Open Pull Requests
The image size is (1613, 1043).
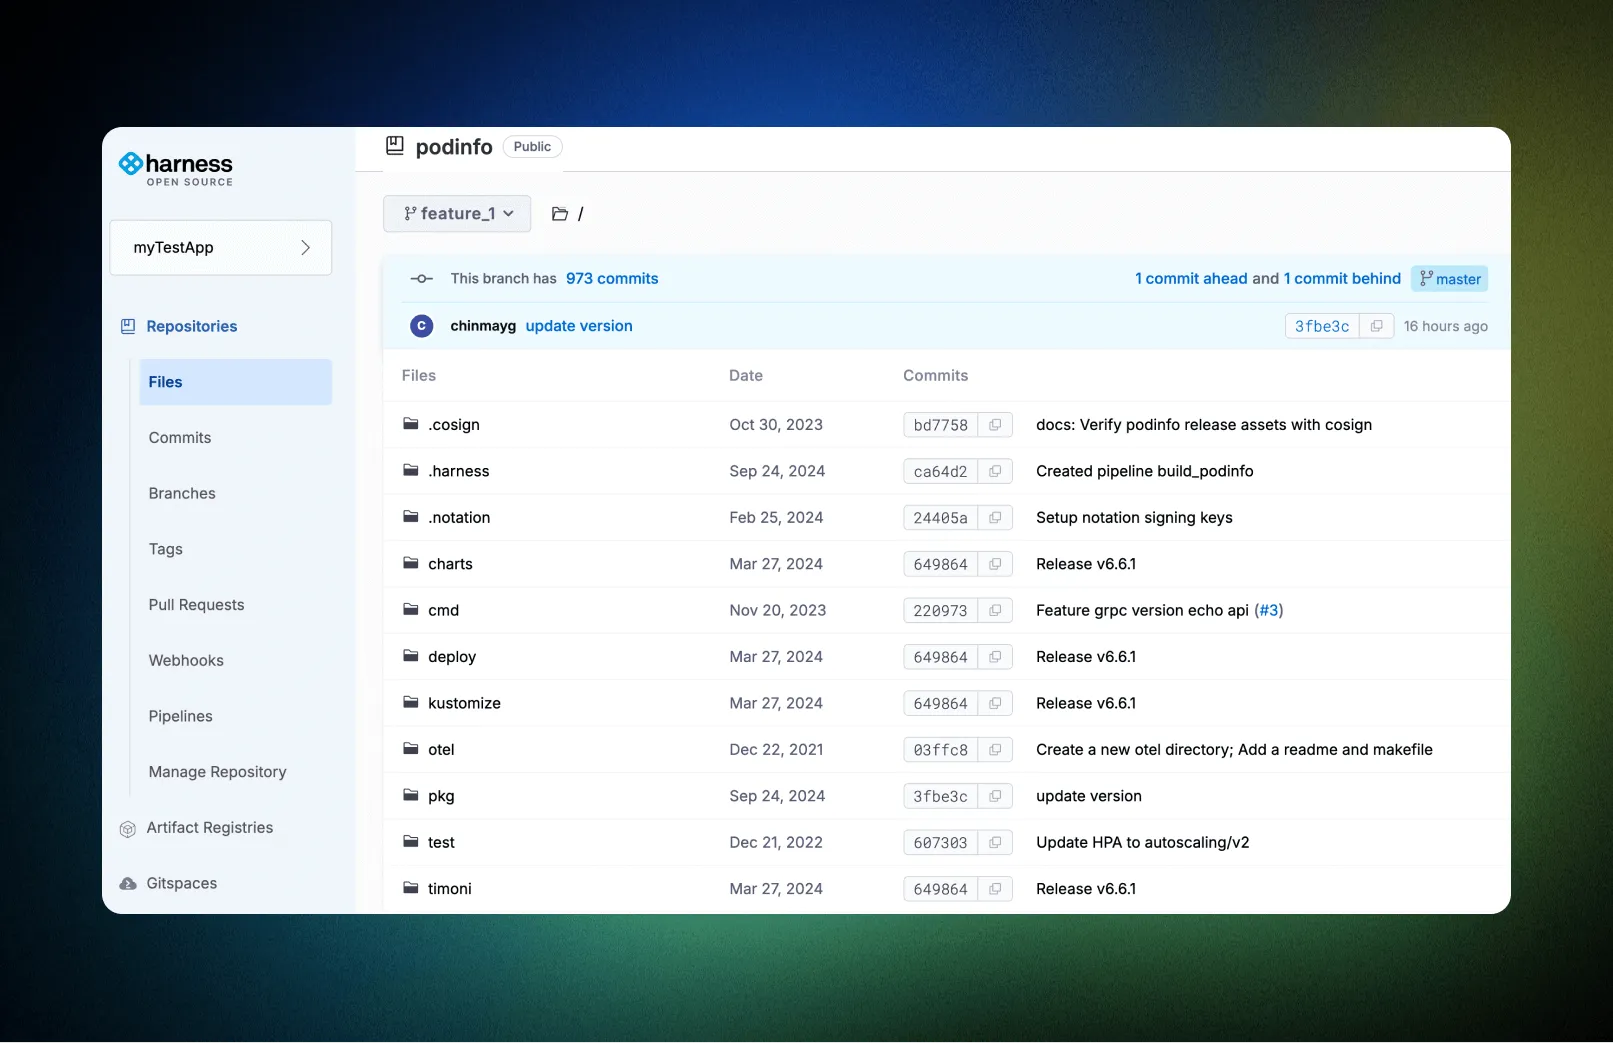(196, 605)
